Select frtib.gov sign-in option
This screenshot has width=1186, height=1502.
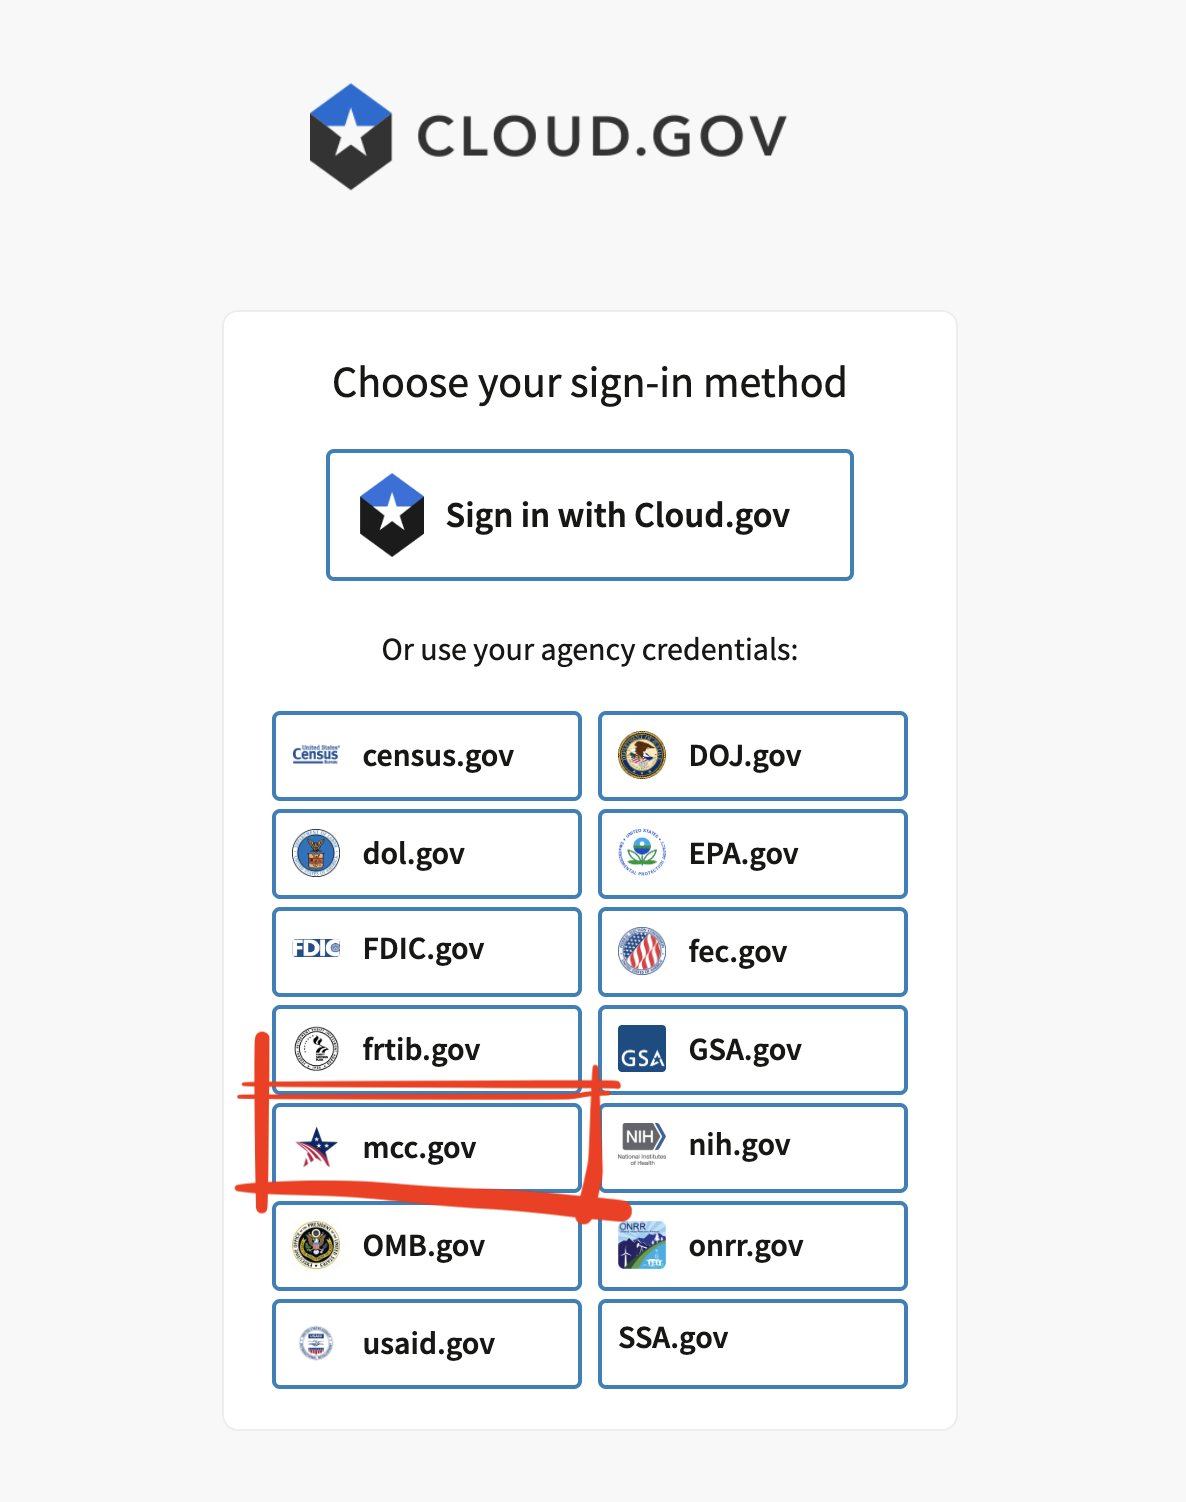(x=427, y=1049)
